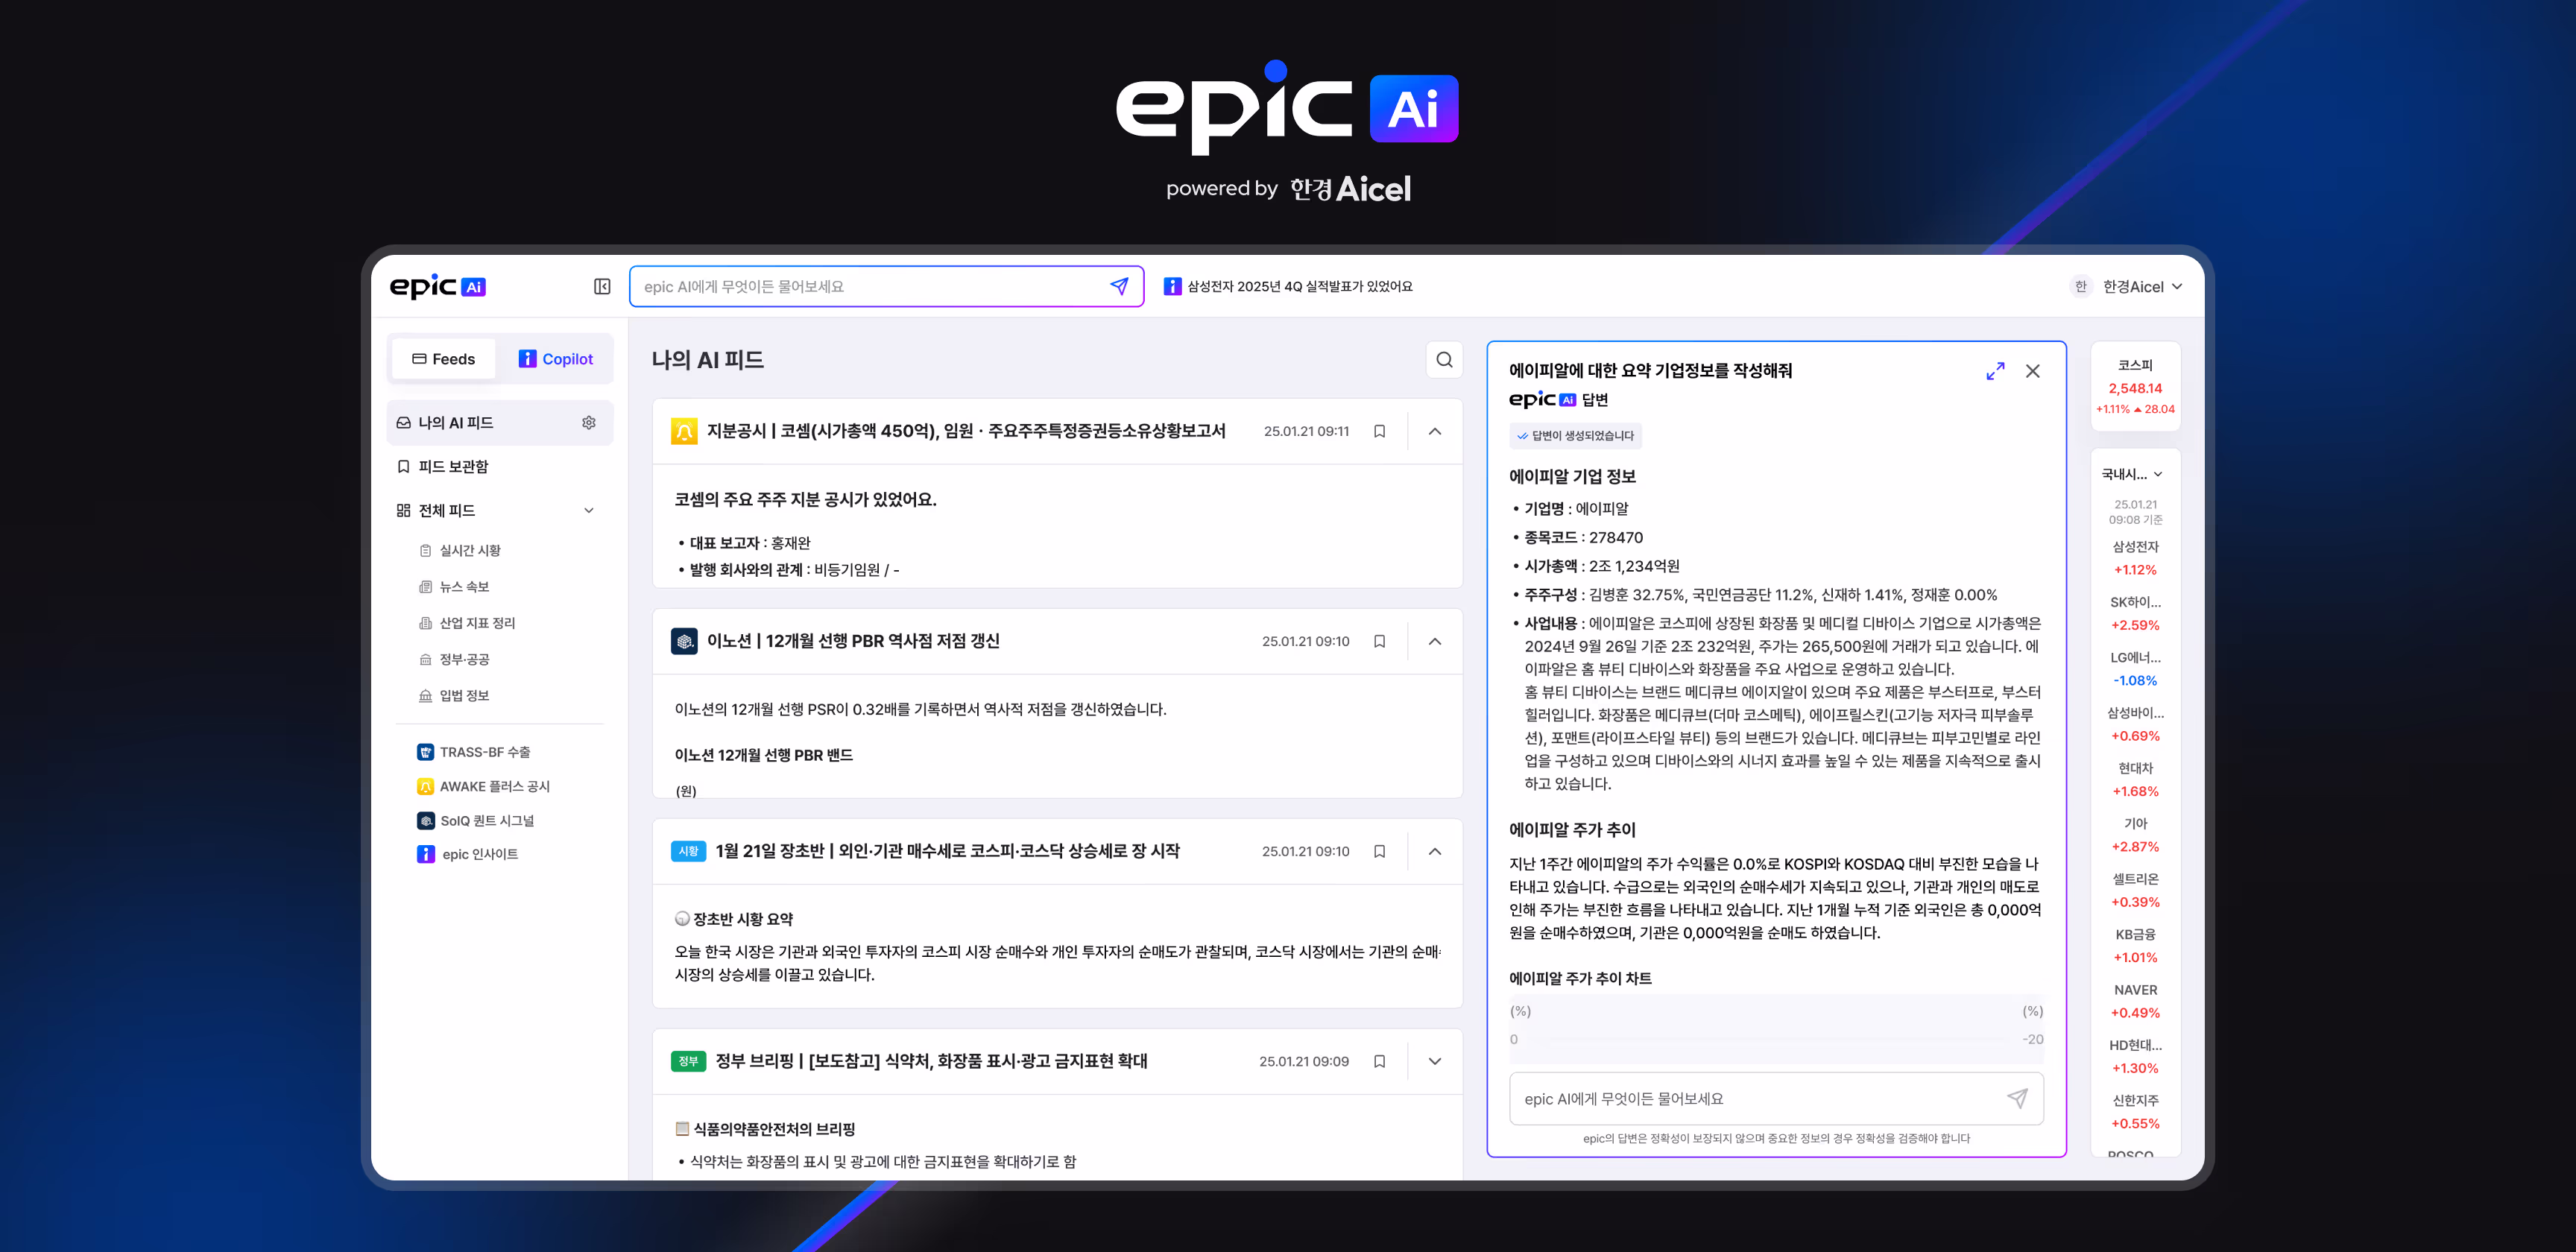Switch to the Feeds tab
Viewport: 2576px width, 1252px height.
tap(443, 359)
